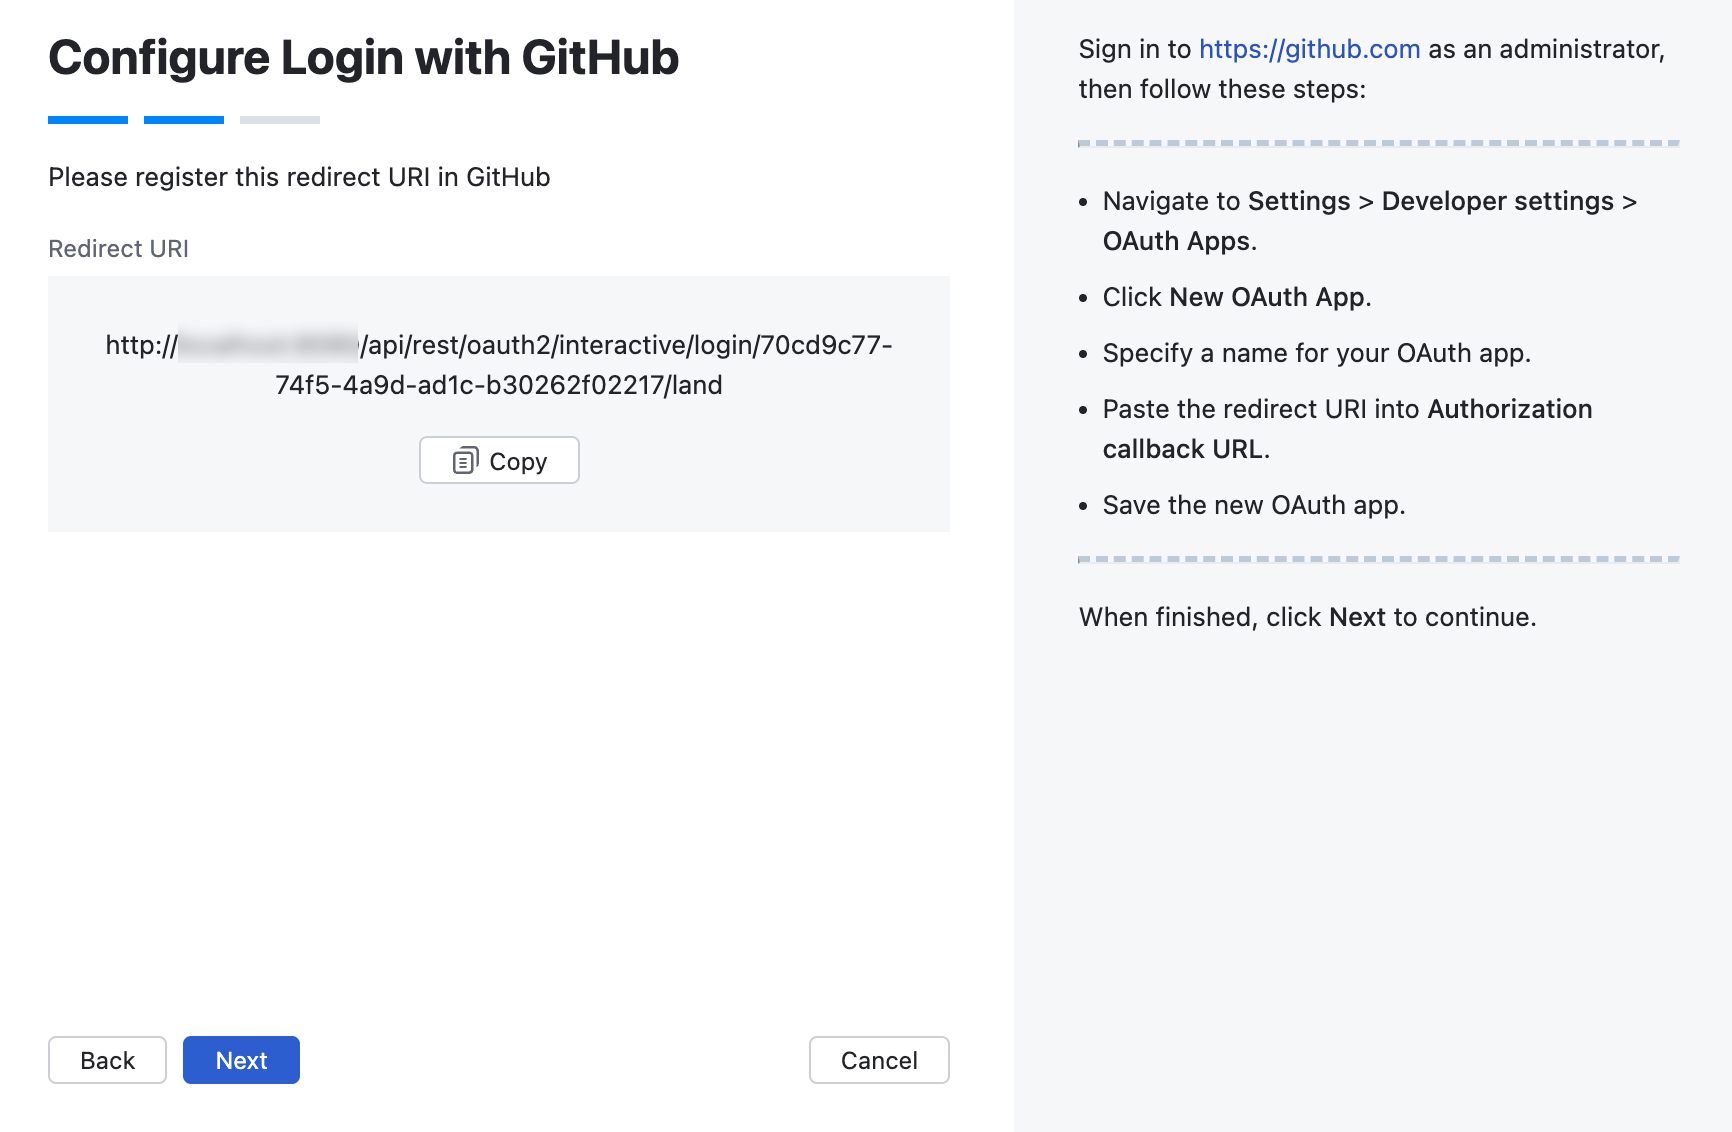This screenshot has width=1732, height=1132.
Task: Click the 'Redirect URI' label
Action: click(118, 249)
